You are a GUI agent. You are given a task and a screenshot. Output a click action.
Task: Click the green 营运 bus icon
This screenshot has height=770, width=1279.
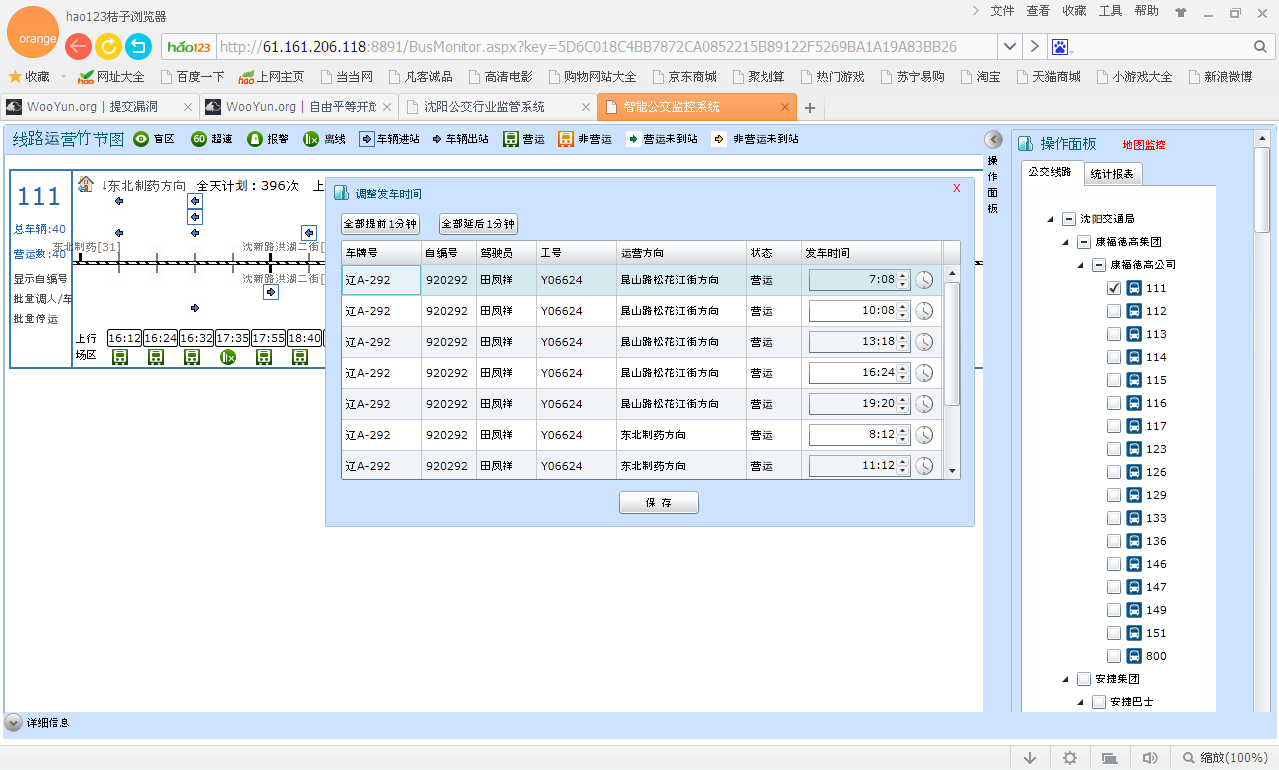511,139
